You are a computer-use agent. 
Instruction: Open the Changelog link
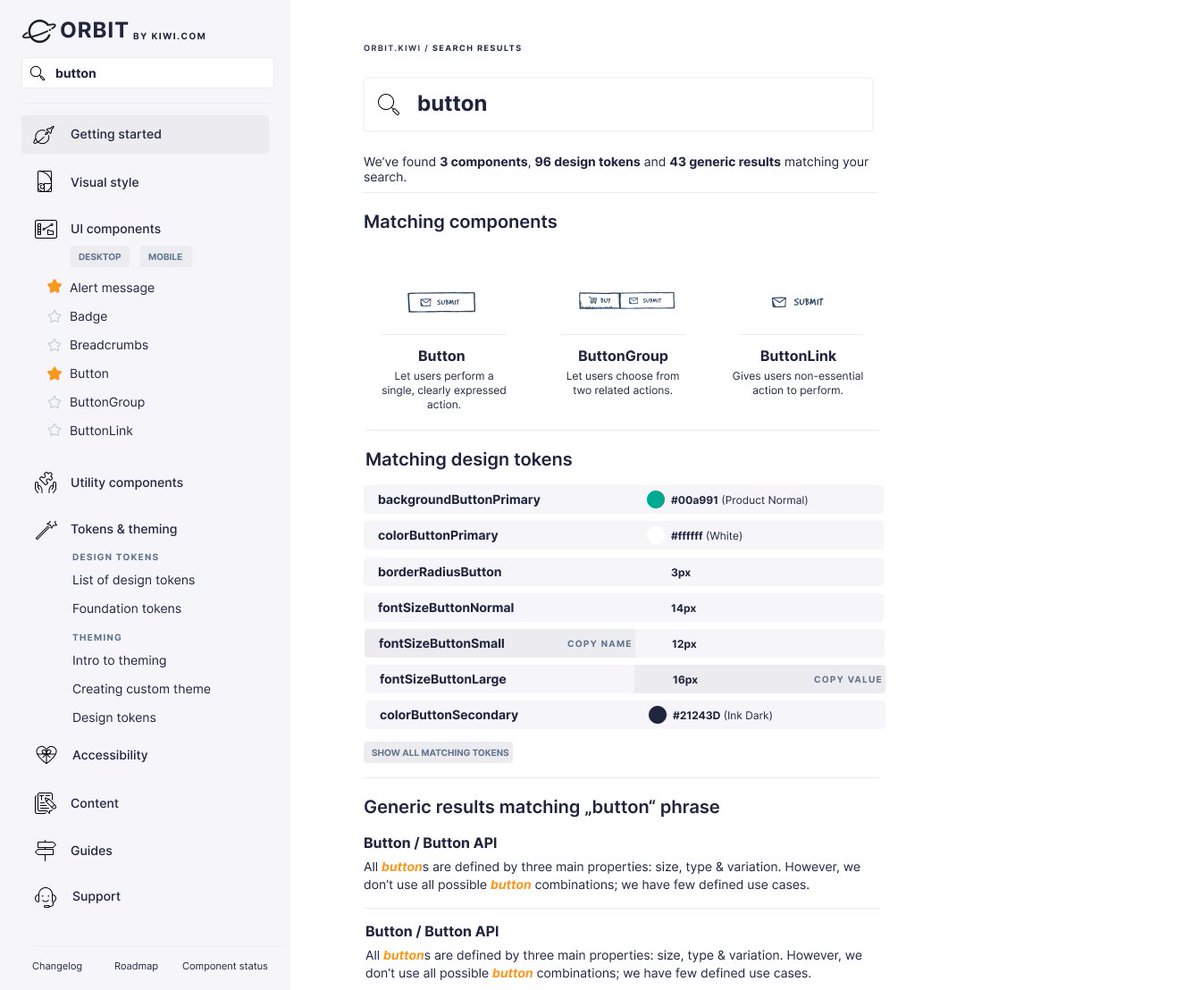tap(57, 966)
